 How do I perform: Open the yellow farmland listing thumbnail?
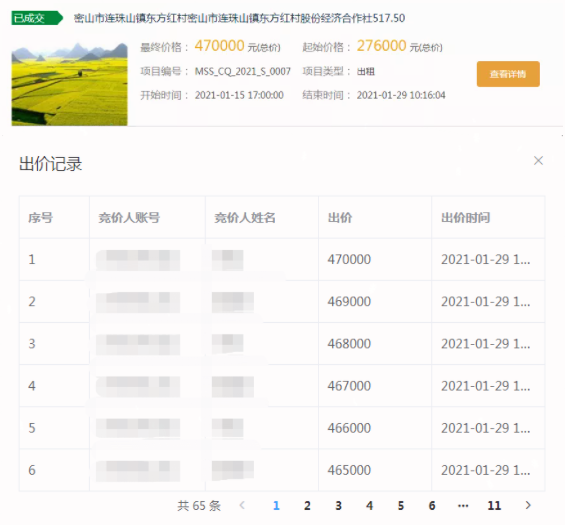coord(70,84)
